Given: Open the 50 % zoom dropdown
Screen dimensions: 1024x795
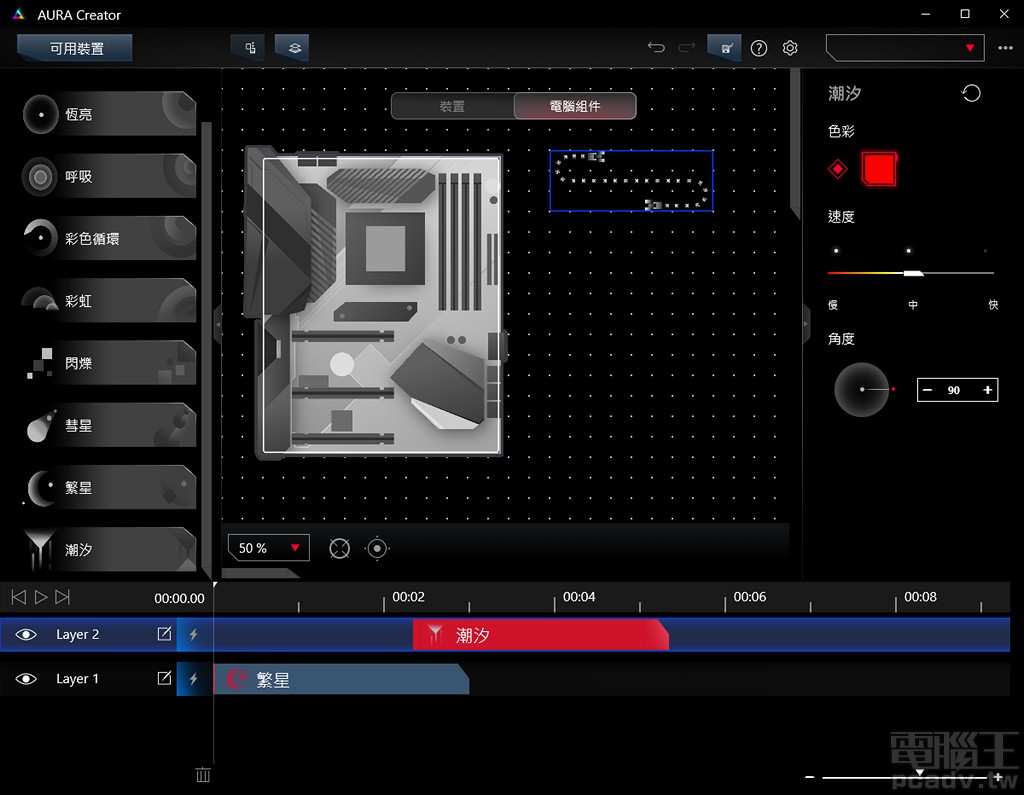Looking at the screenshot, I should [x=268, y=548].
